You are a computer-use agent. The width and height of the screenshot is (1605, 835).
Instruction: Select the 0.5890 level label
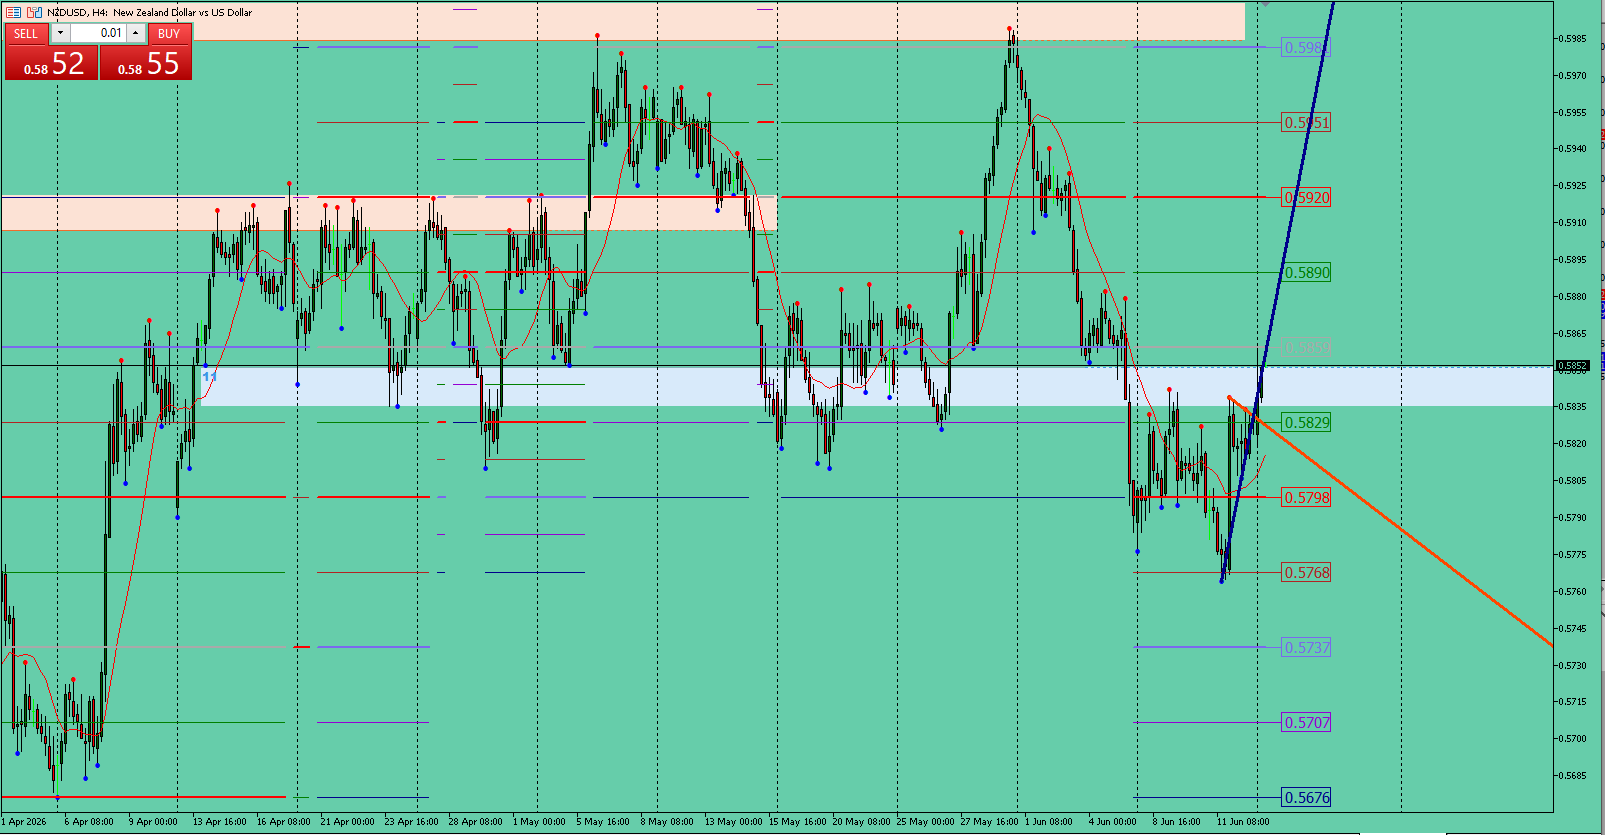pos(1307,273)
